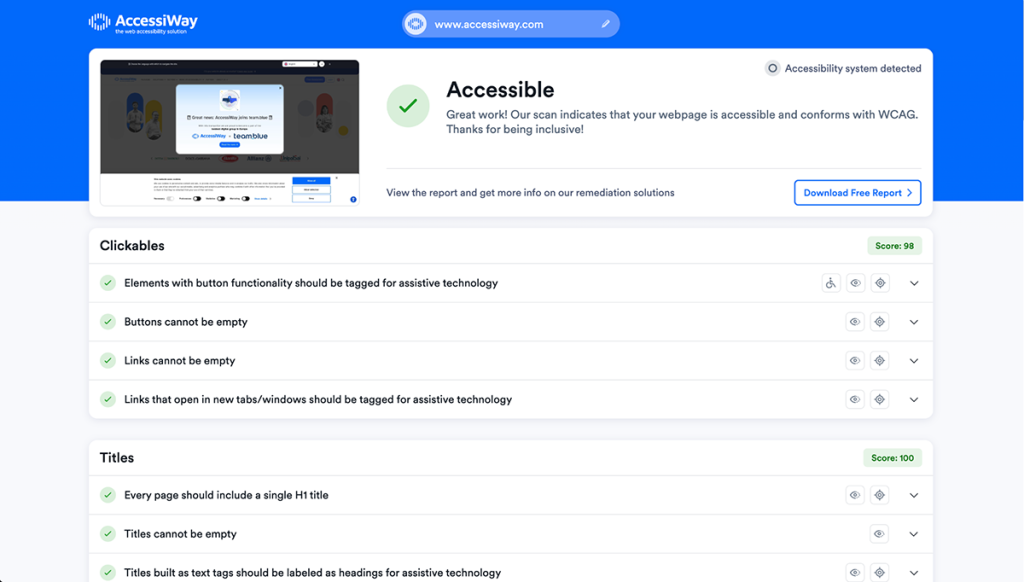The width and height of the screenshot is (1024, 582).
Task: Click the Download Free Report button
Action: pyautogui.click(x=857, y=192)
